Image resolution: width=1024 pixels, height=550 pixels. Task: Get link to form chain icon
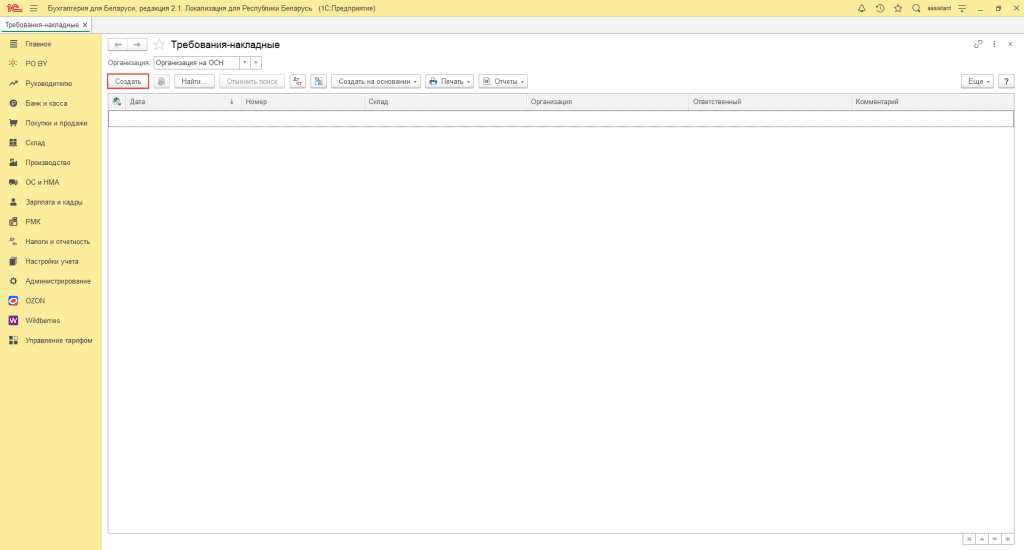(x=978, y=44)
